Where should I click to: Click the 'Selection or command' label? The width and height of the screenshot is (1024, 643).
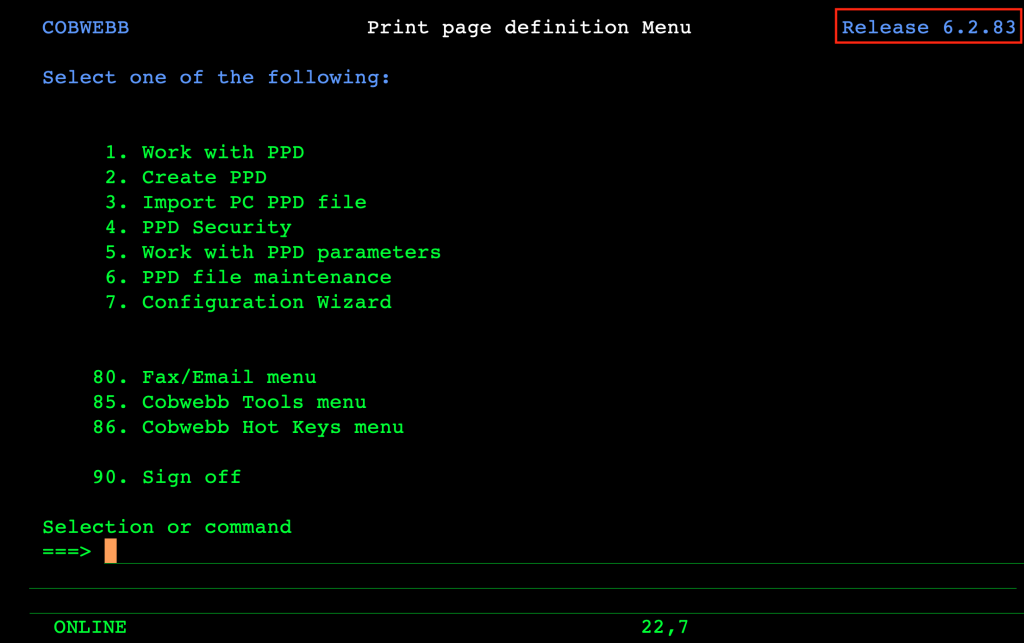[x=167, y=527]
